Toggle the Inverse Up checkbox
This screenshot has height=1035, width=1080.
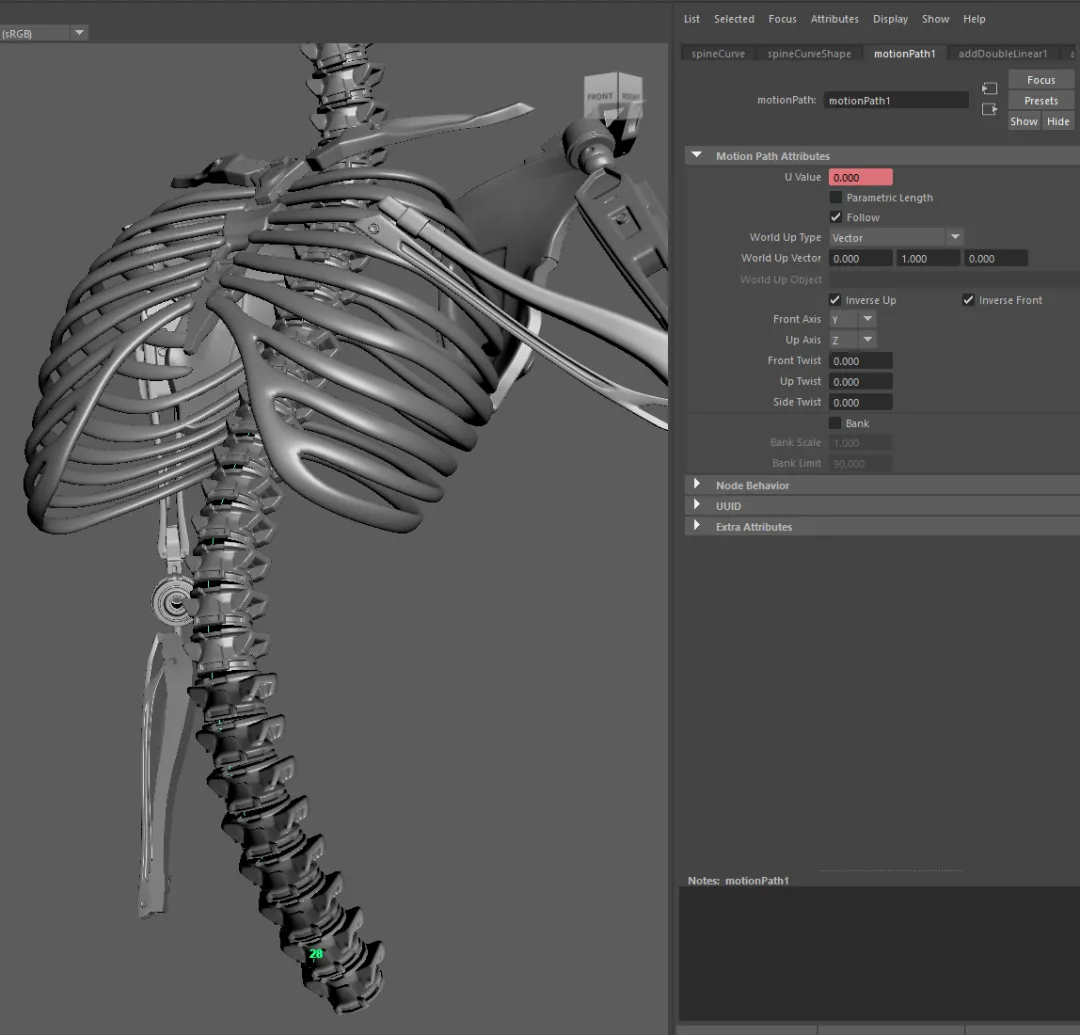click(835, 300)
